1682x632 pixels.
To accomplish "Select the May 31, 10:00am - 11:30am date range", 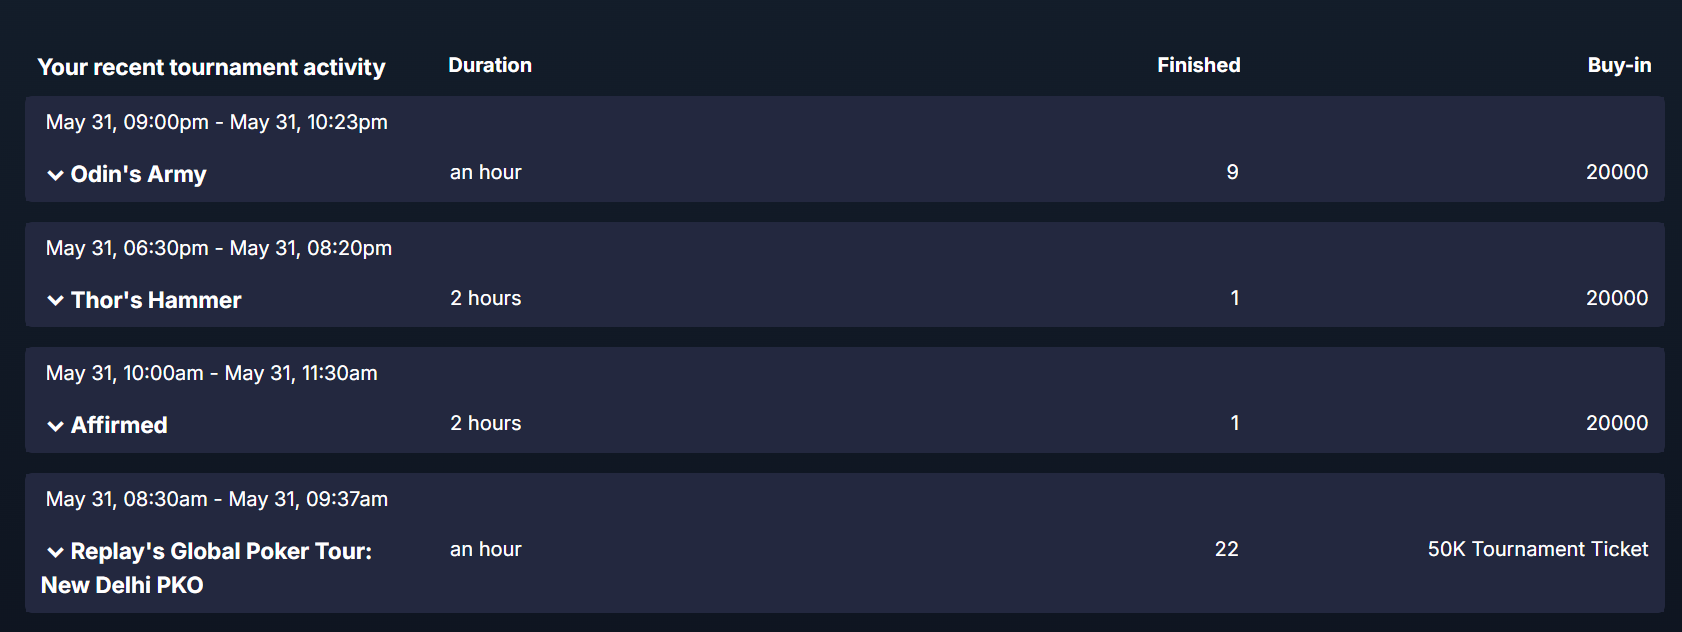I will [212, 373].
